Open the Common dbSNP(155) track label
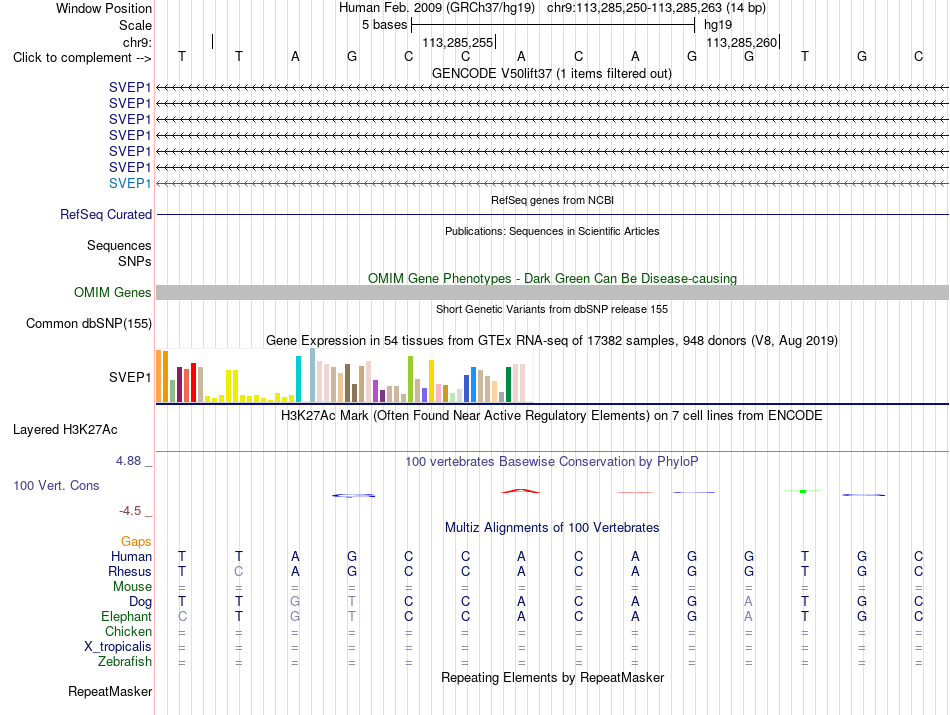Screen dimensions: 950x715 pyautogui.click(x=88, y=324)
